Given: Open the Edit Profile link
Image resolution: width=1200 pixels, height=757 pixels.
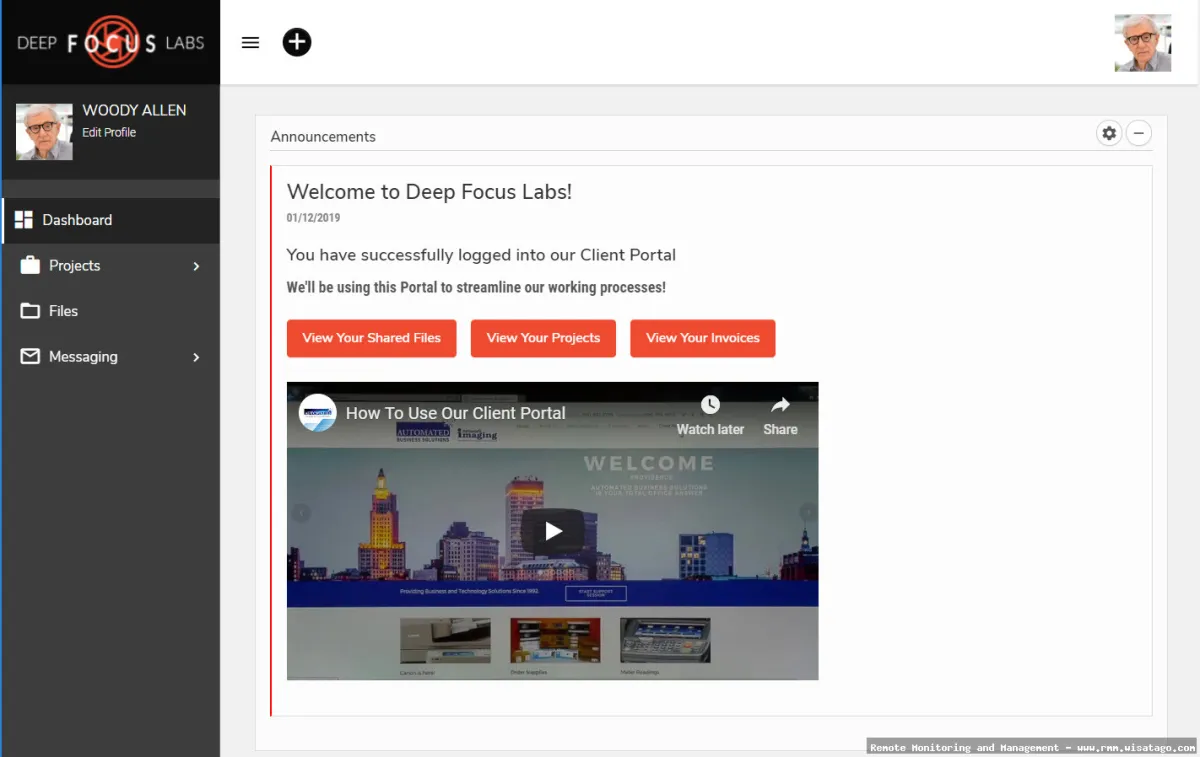Looking at the screenshot, I should pyautogui.click(x=109, y=132).
